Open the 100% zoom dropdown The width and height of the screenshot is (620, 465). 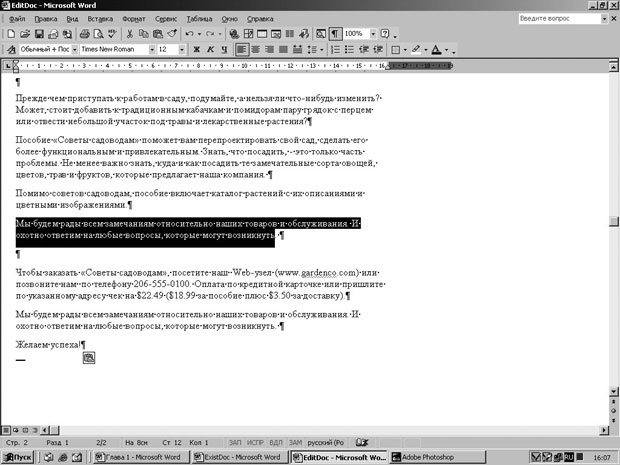[373, 34]
